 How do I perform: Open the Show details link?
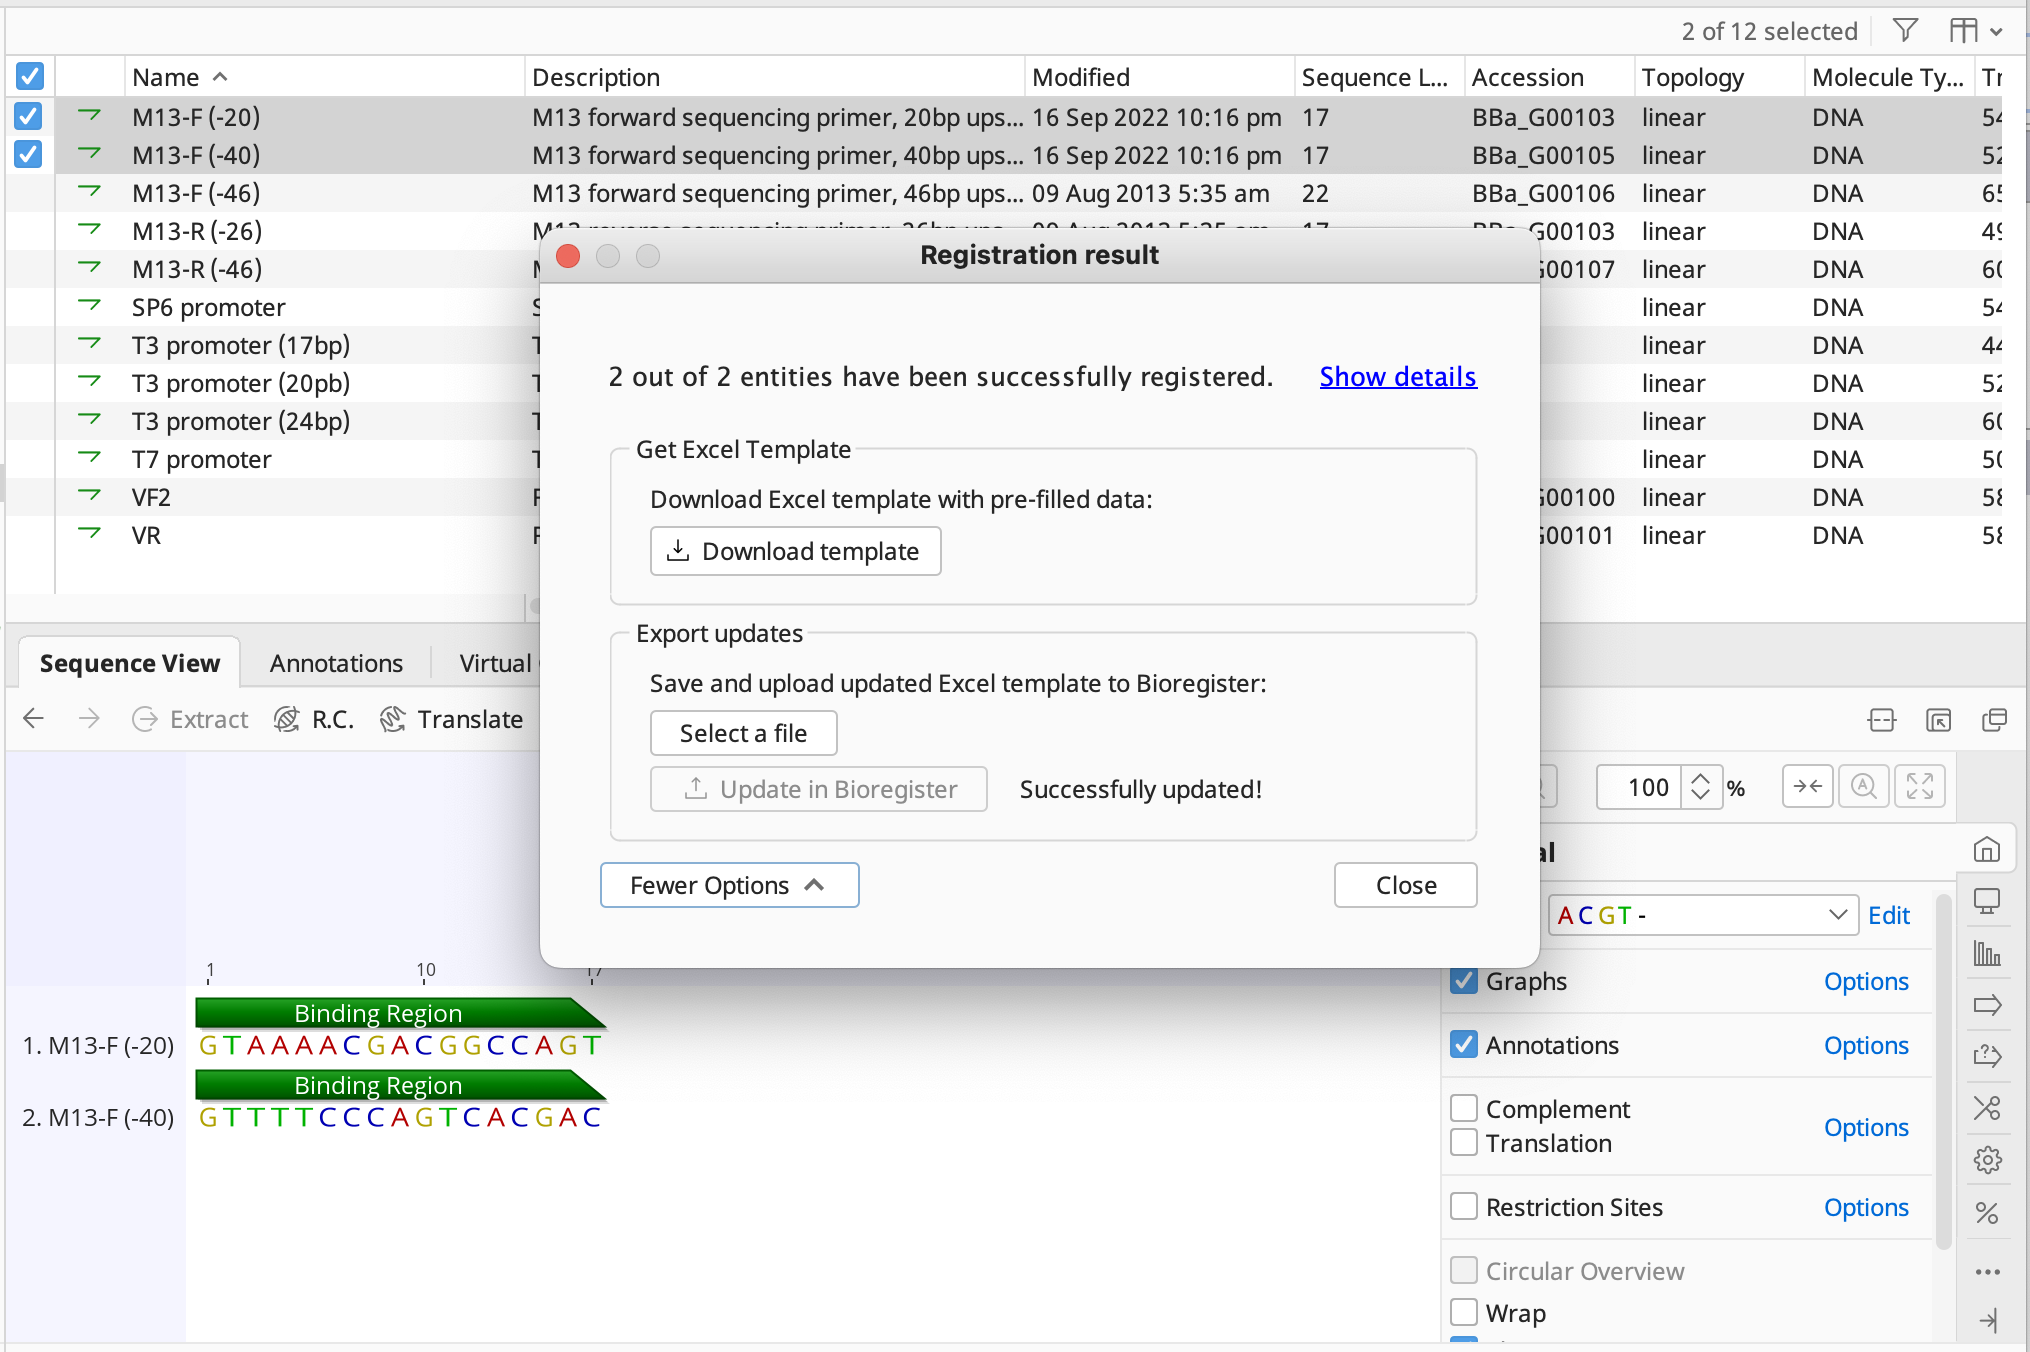tap(1397, 377)
